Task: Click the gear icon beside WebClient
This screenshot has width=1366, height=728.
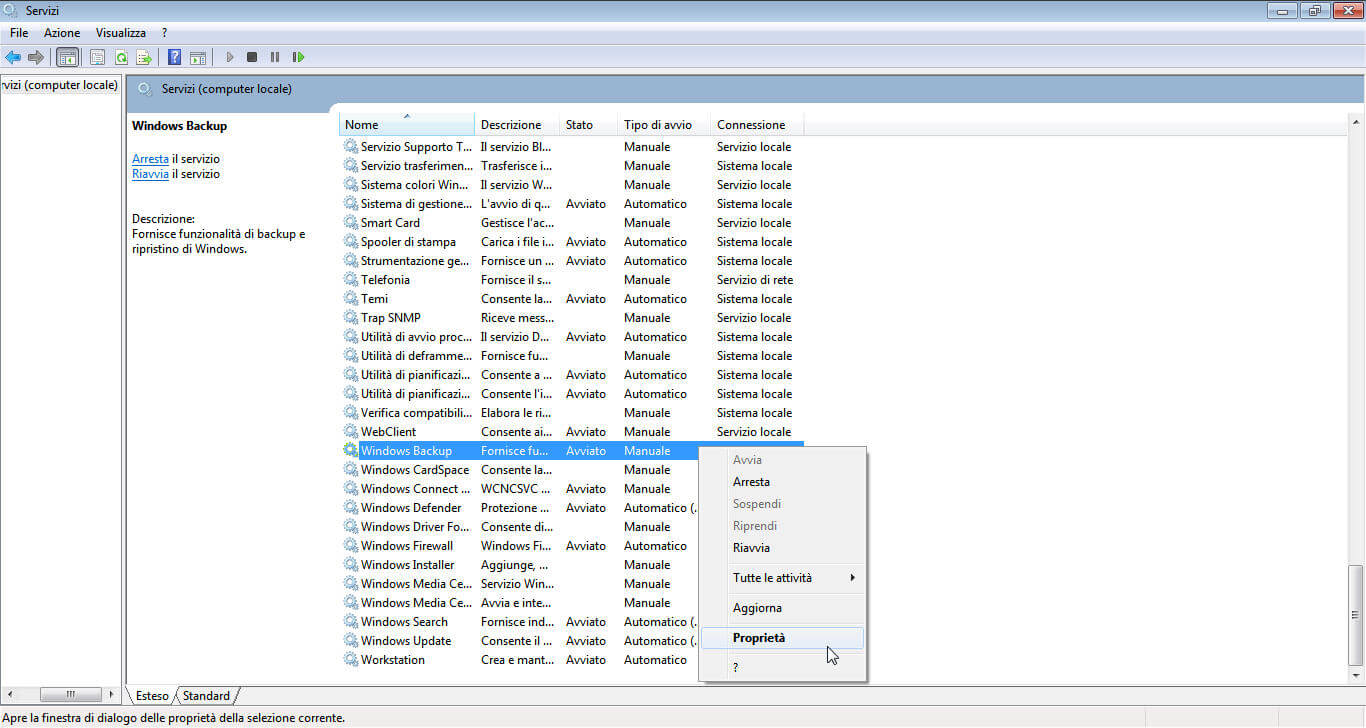Action: pyautogui.click(x=351, y=432)
